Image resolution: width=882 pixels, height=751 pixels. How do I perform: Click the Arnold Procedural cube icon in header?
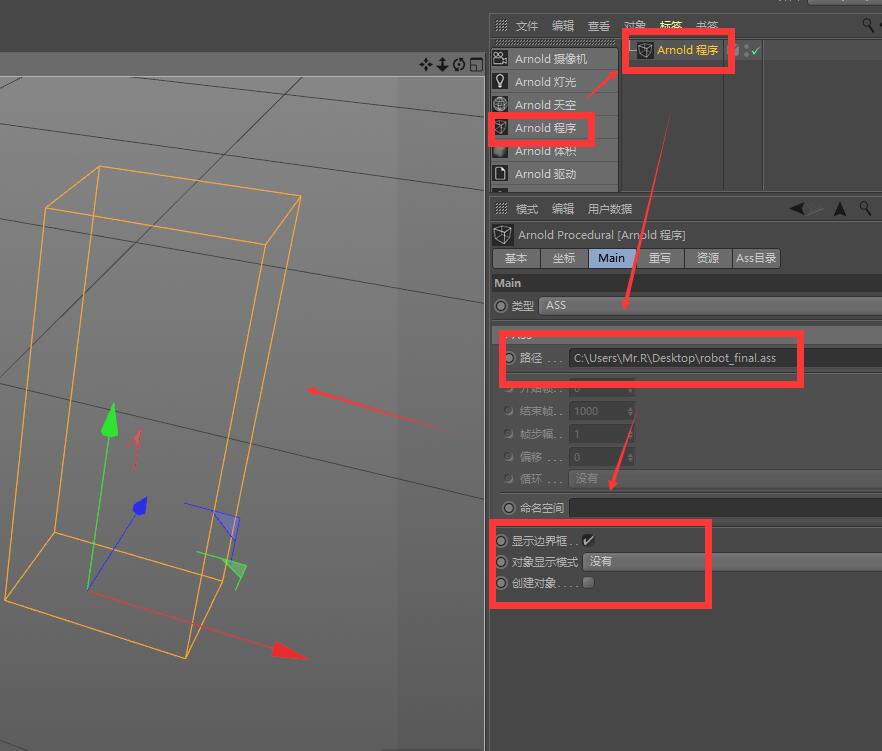pyautogui.click(x=502, y=235)
